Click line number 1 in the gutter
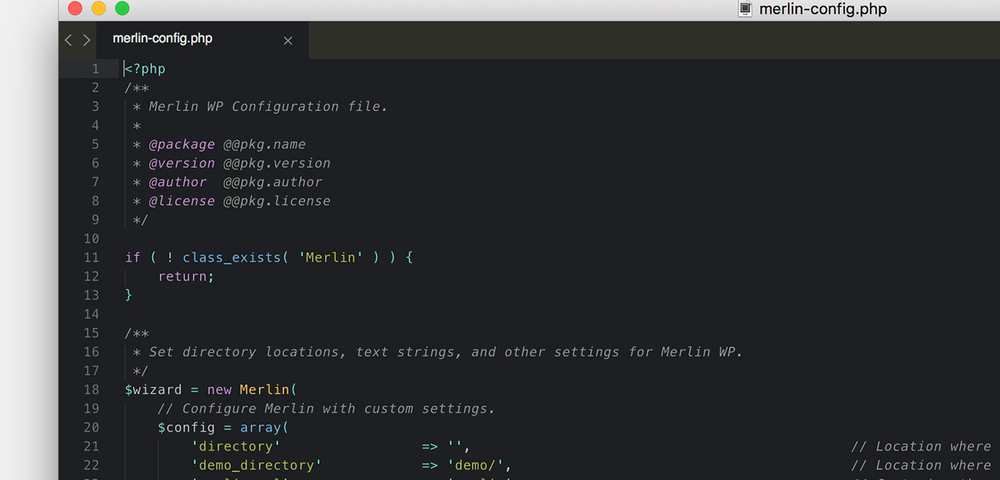 95,69
